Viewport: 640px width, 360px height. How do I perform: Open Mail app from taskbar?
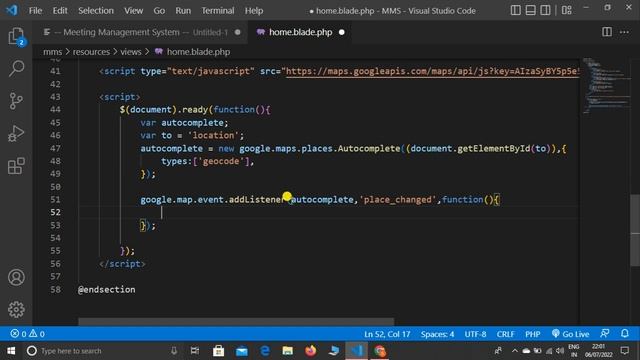[x=242, y=351]
